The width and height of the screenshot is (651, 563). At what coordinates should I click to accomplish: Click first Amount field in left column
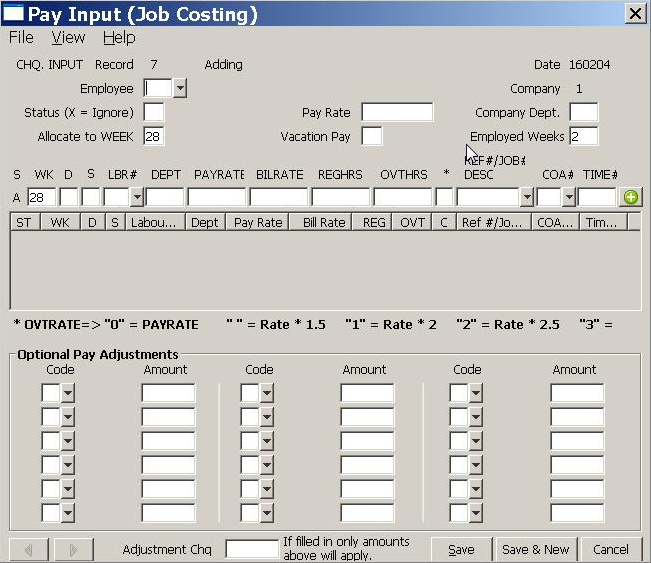pyautogui.click(x=168, y=393)
